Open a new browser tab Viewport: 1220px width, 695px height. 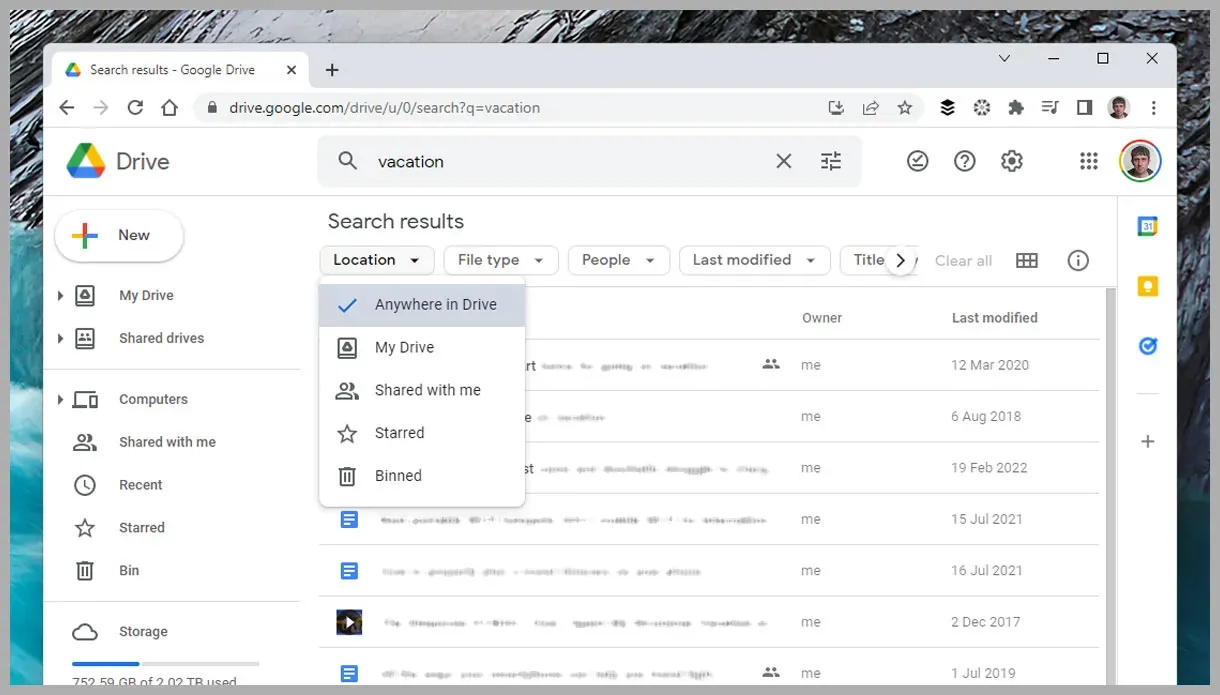[333, 70]
